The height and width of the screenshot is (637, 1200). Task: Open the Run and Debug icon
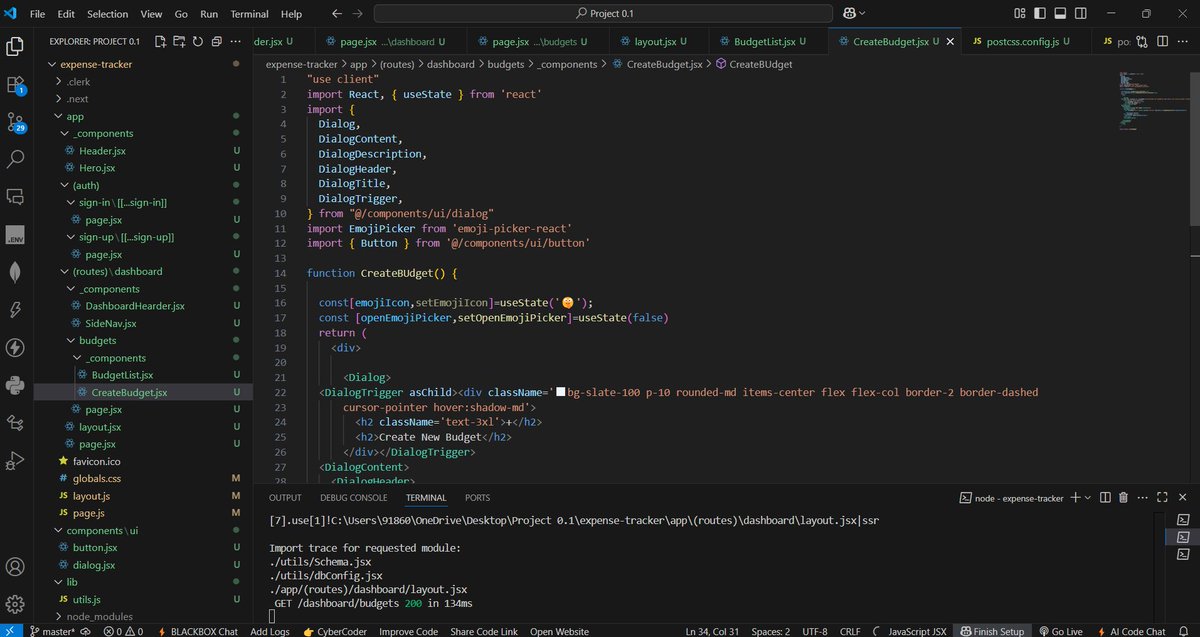[x=15, y=460]
